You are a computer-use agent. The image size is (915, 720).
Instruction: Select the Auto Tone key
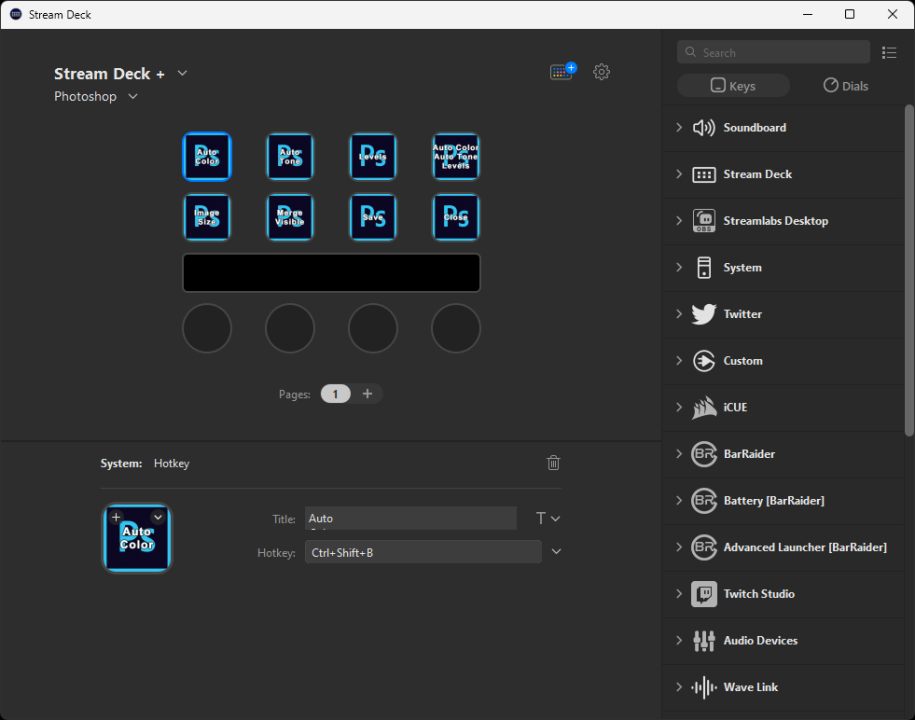click(290, 156)
